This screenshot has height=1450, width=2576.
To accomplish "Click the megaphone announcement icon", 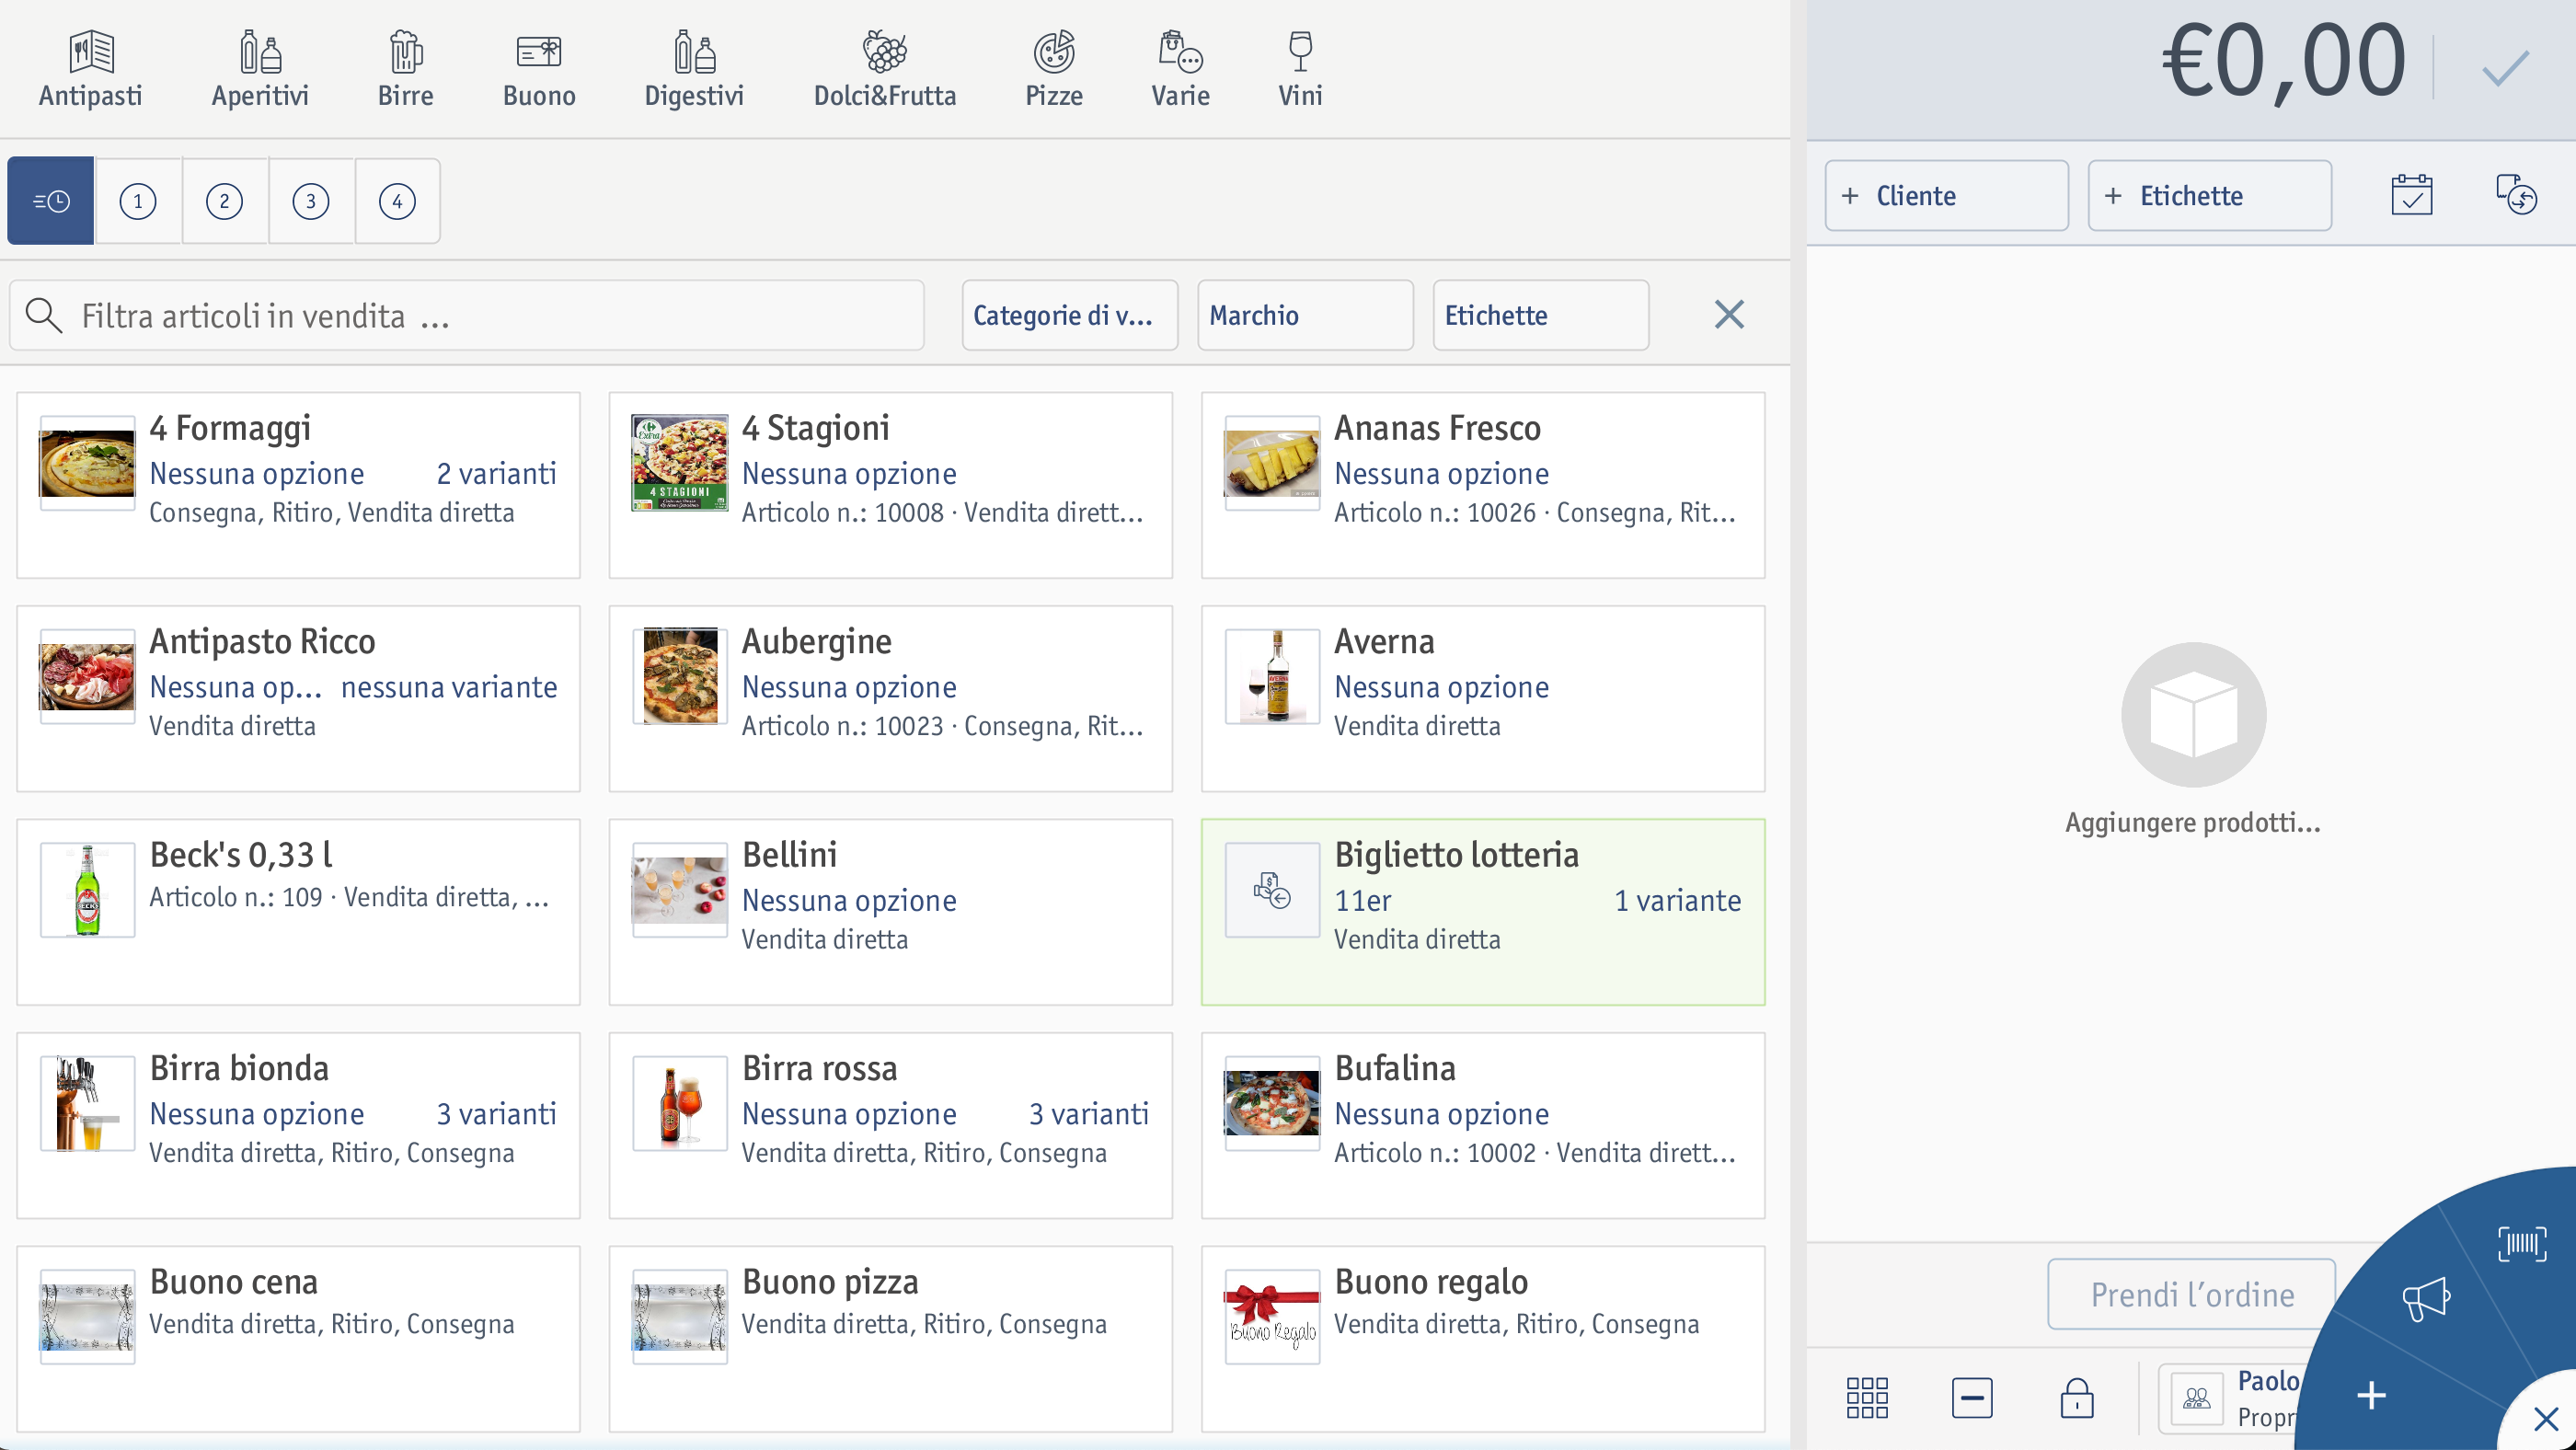I will point(2426,1298).
